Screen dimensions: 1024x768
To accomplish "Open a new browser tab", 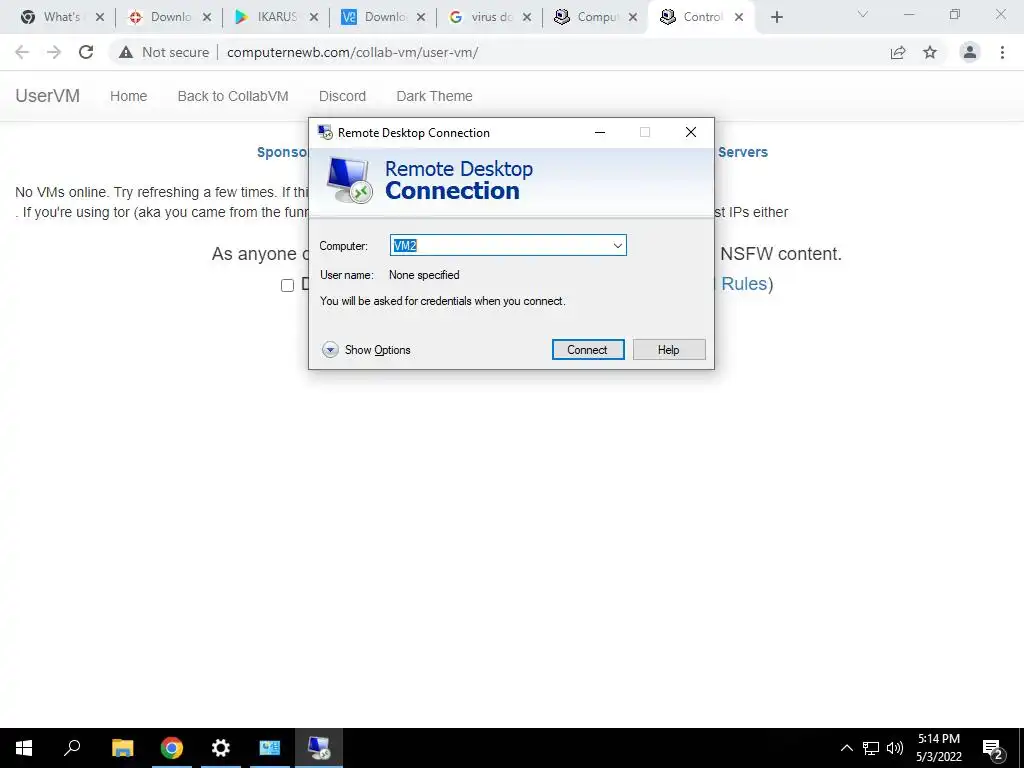I will (776, 18).
